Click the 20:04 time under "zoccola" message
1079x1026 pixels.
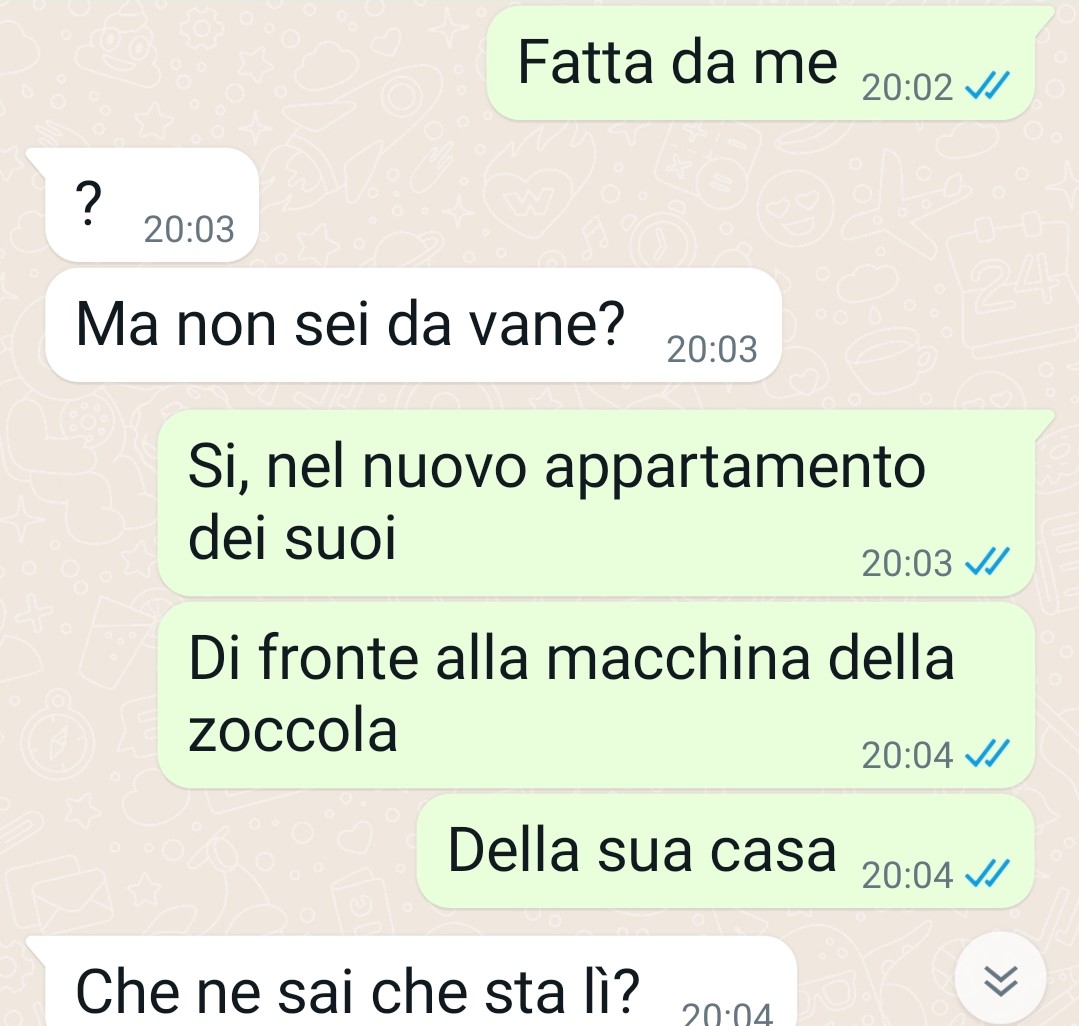(907, 755)
